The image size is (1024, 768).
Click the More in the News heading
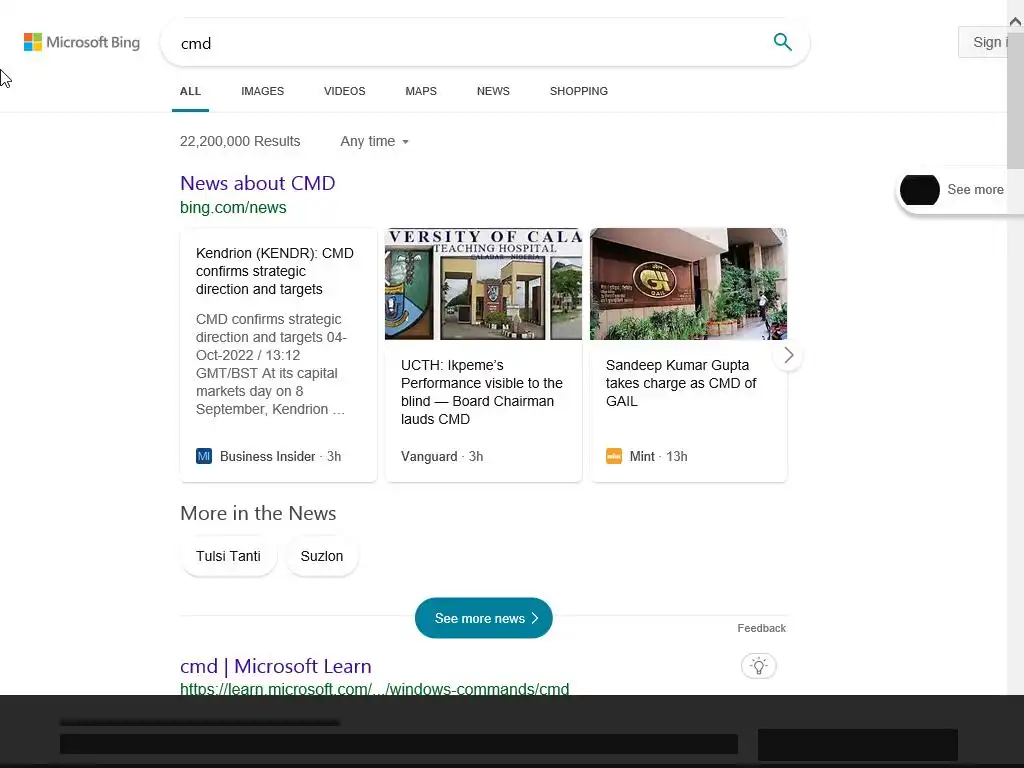pyautogui.click(x=258, y=513)
